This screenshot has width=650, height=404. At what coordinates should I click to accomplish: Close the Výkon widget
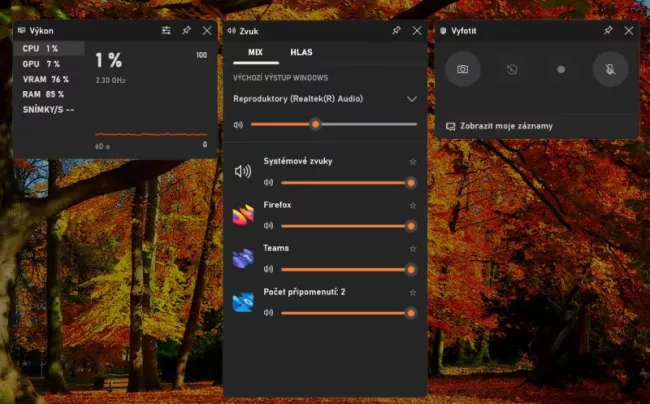click(x=207, y=31)
